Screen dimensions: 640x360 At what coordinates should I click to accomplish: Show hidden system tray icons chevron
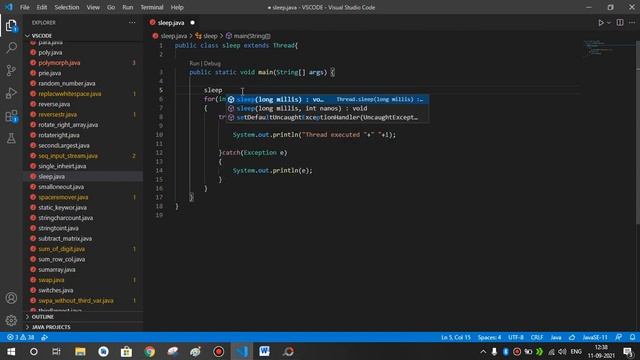[x=483, y=351]
